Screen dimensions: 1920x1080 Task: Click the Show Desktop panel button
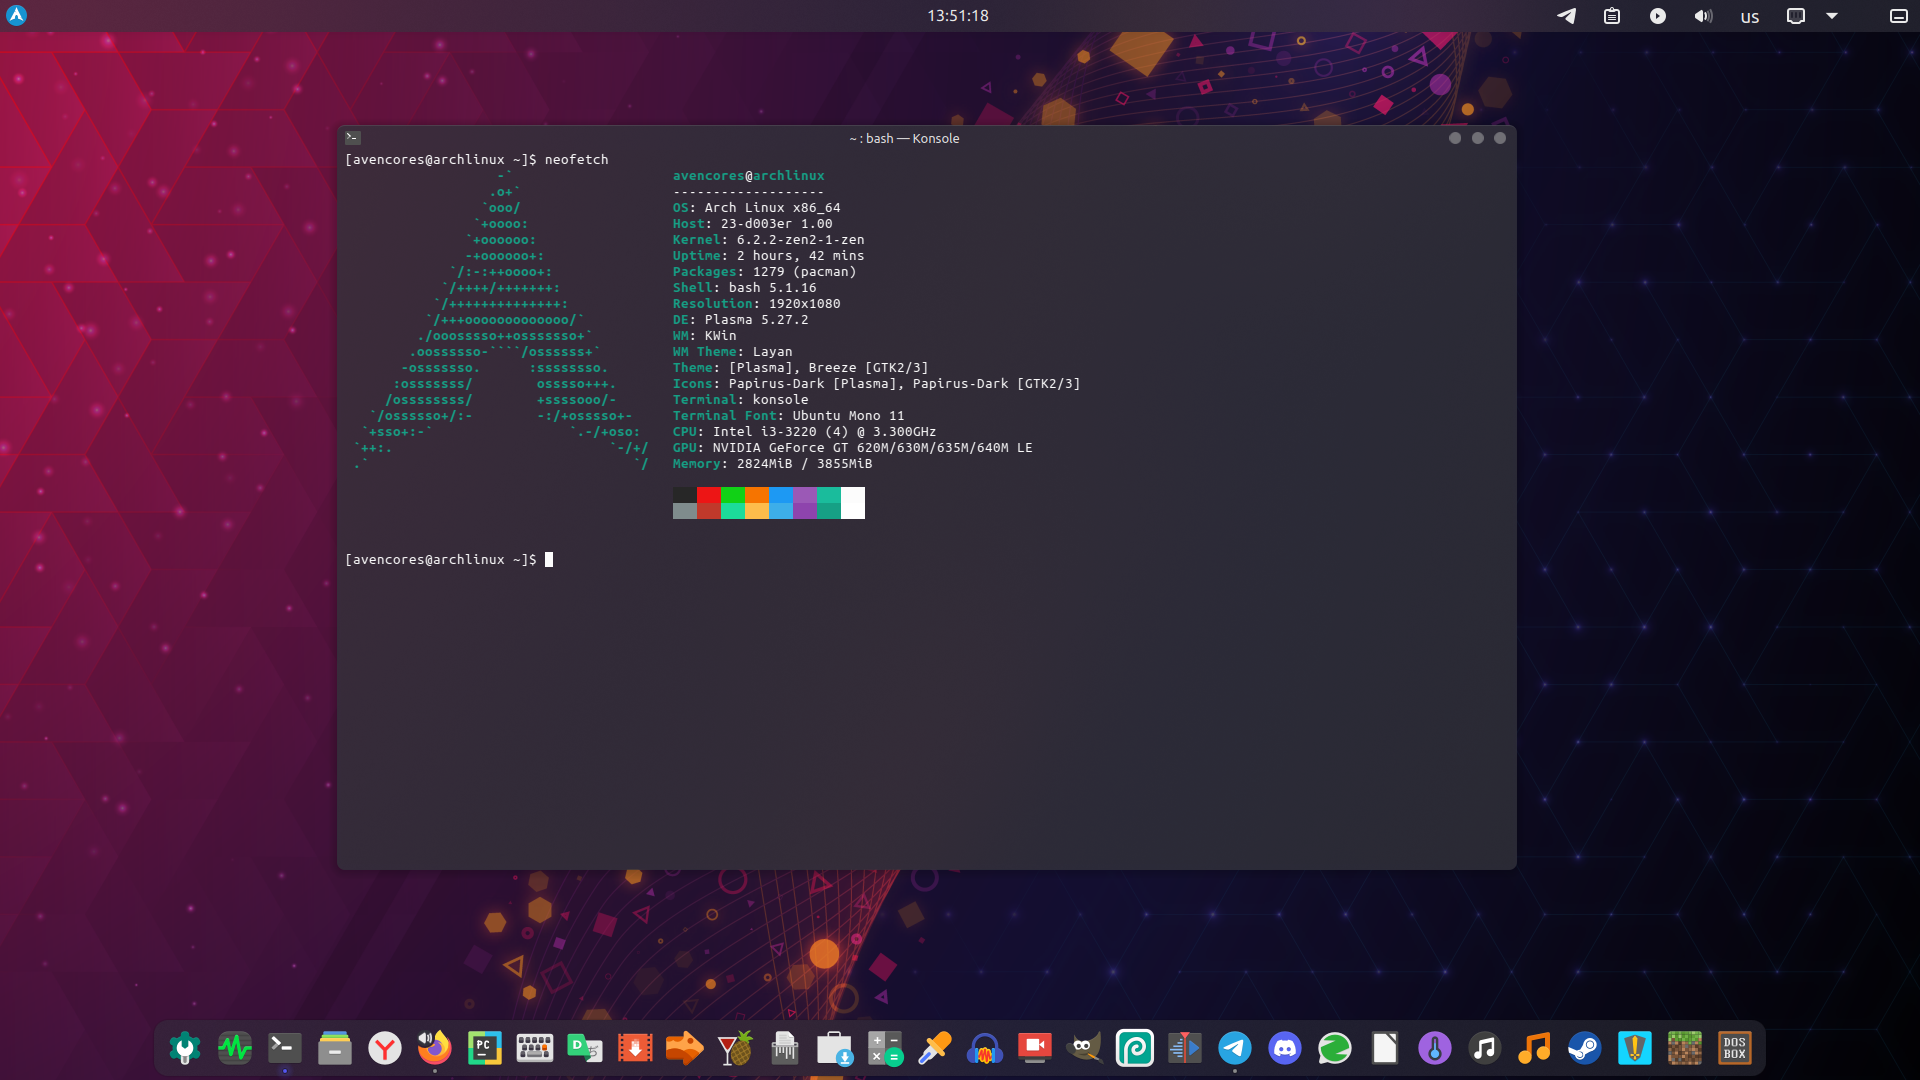tap(1898, 16)
